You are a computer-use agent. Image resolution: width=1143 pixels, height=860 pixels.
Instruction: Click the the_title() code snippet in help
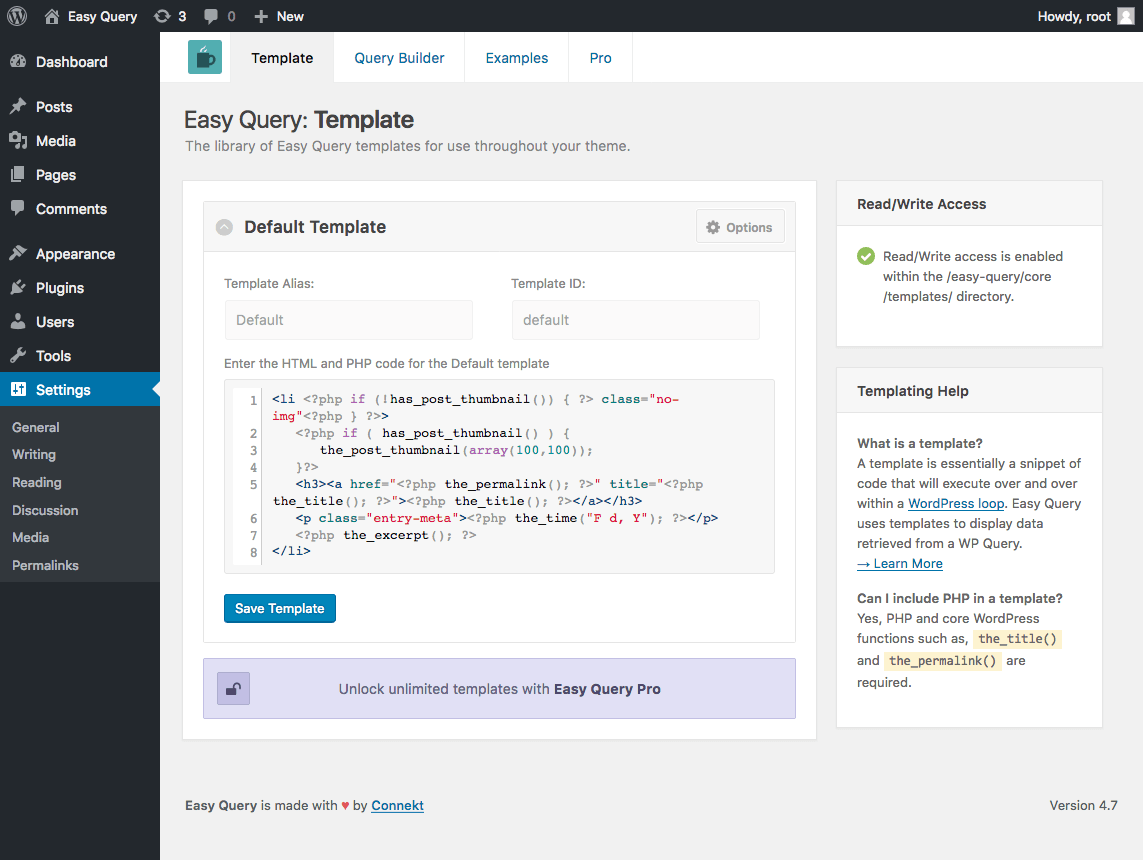1017,639
